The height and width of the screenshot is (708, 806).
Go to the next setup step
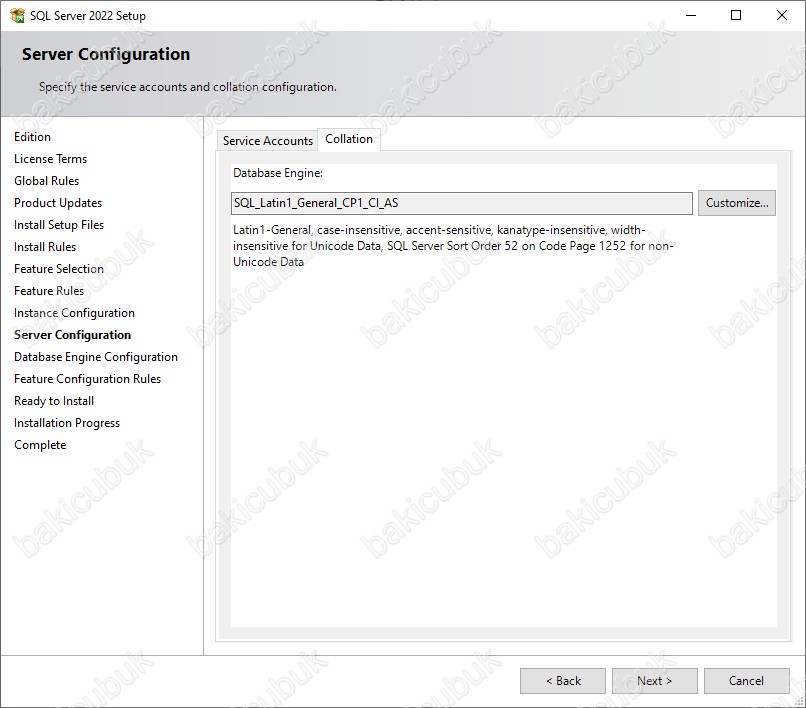(x=654, y=681)
